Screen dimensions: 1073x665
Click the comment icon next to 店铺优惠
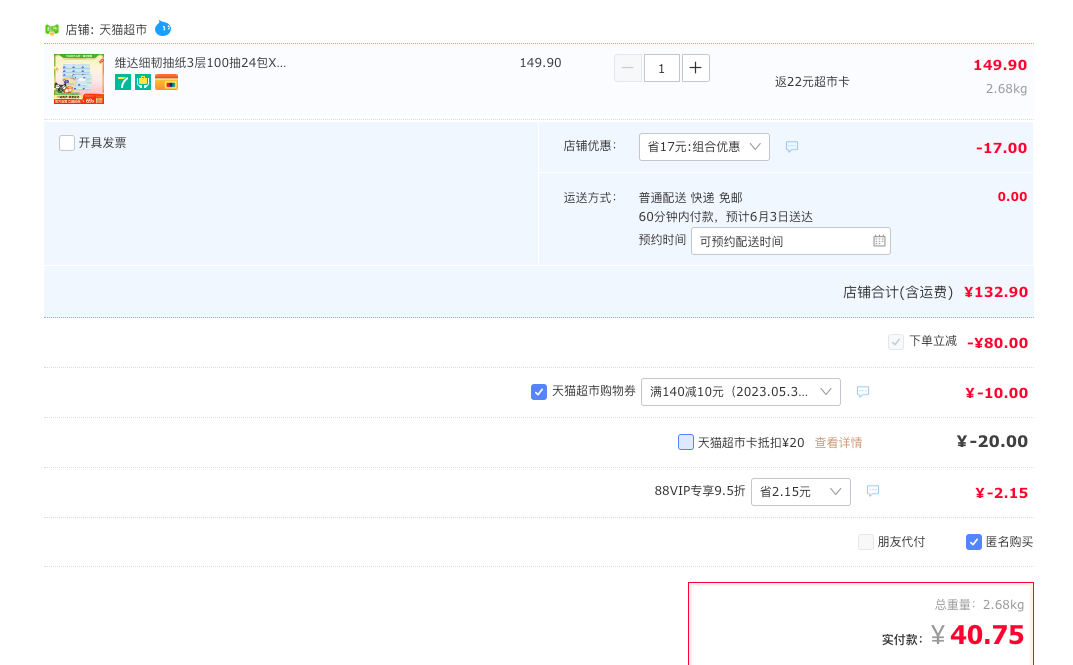(x=792, y=146)
